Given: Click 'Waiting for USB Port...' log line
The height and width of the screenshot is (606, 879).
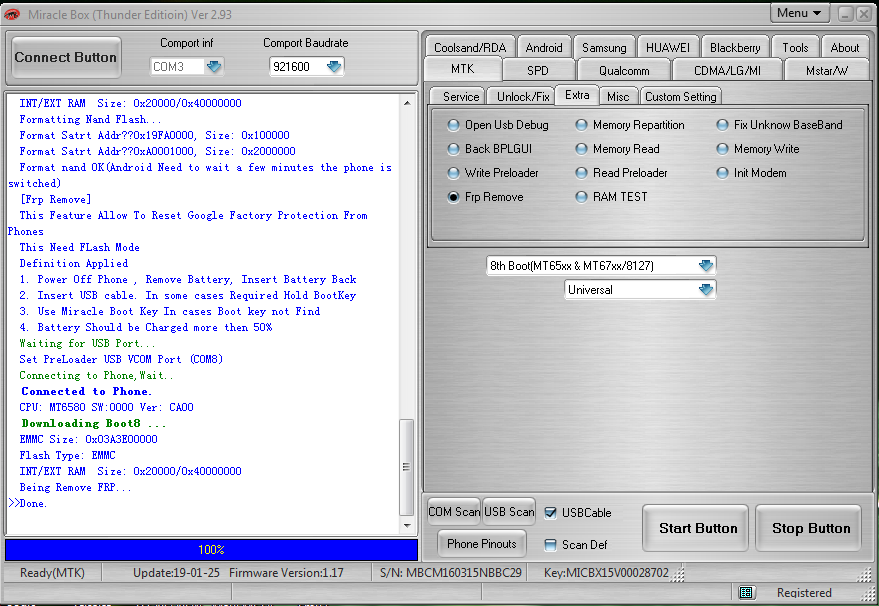Looking at the screenshot, I should tap(87, 344).
